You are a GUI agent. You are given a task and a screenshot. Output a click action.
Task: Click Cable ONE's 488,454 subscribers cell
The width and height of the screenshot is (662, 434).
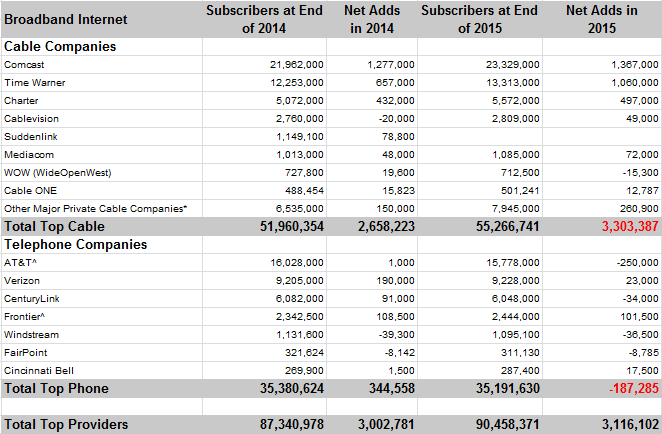(304, 191)
